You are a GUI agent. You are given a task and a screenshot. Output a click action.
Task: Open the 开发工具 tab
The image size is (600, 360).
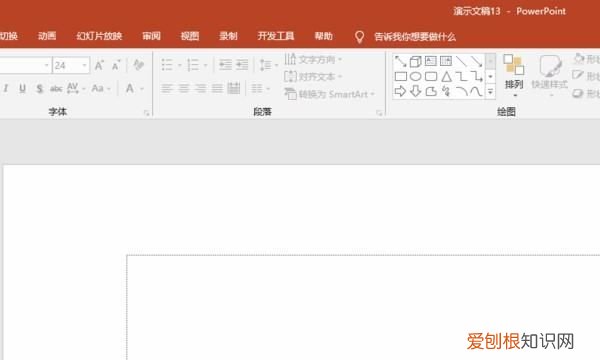click(276, 36)
